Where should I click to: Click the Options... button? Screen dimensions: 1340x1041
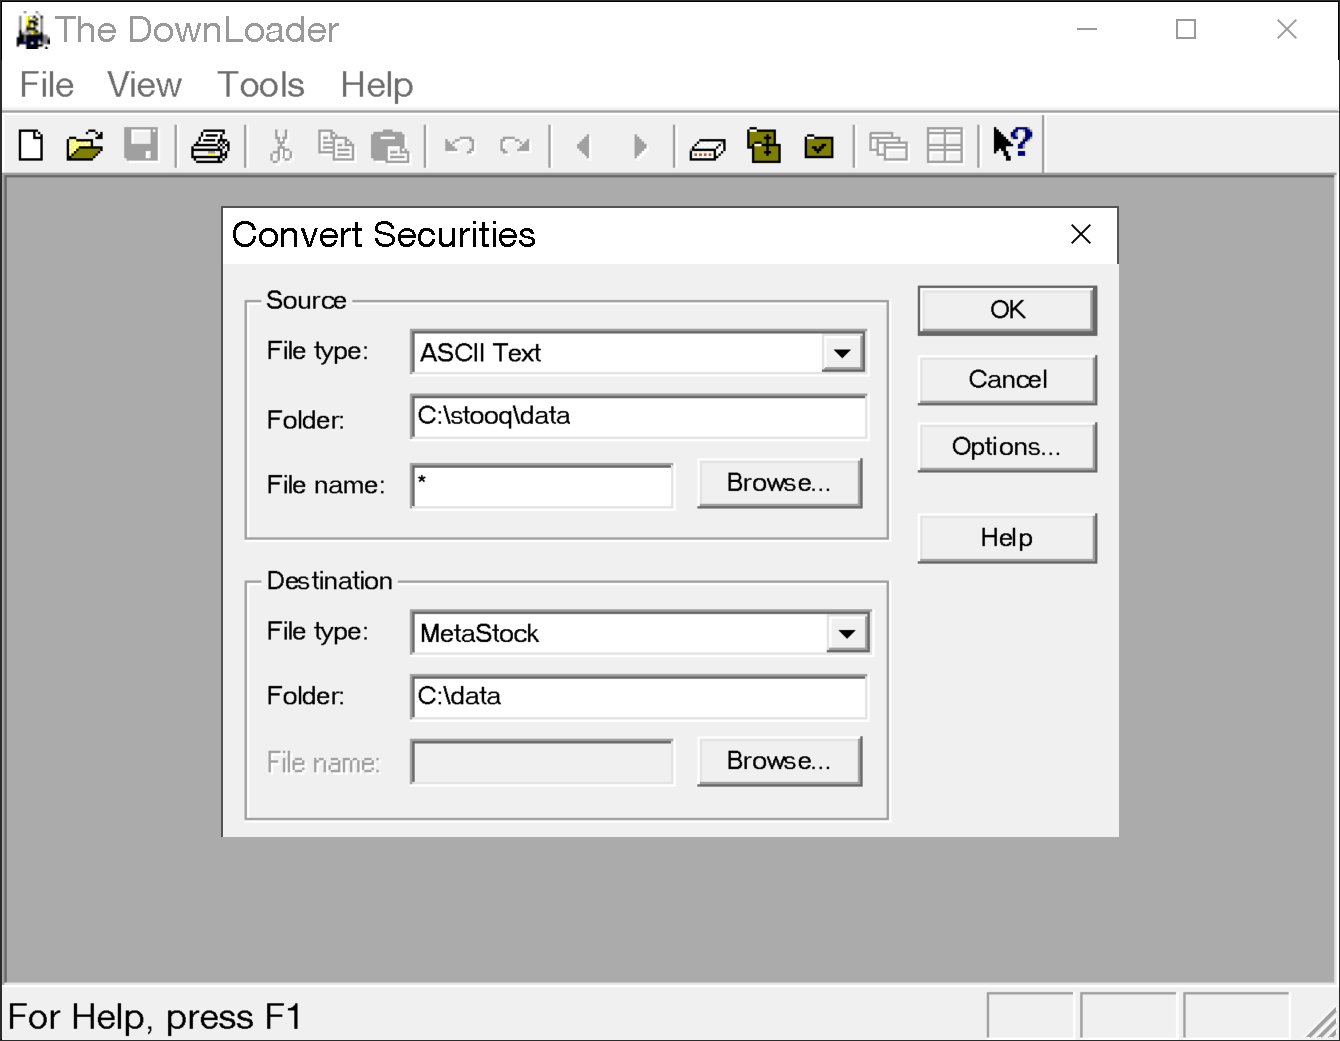1006,447
